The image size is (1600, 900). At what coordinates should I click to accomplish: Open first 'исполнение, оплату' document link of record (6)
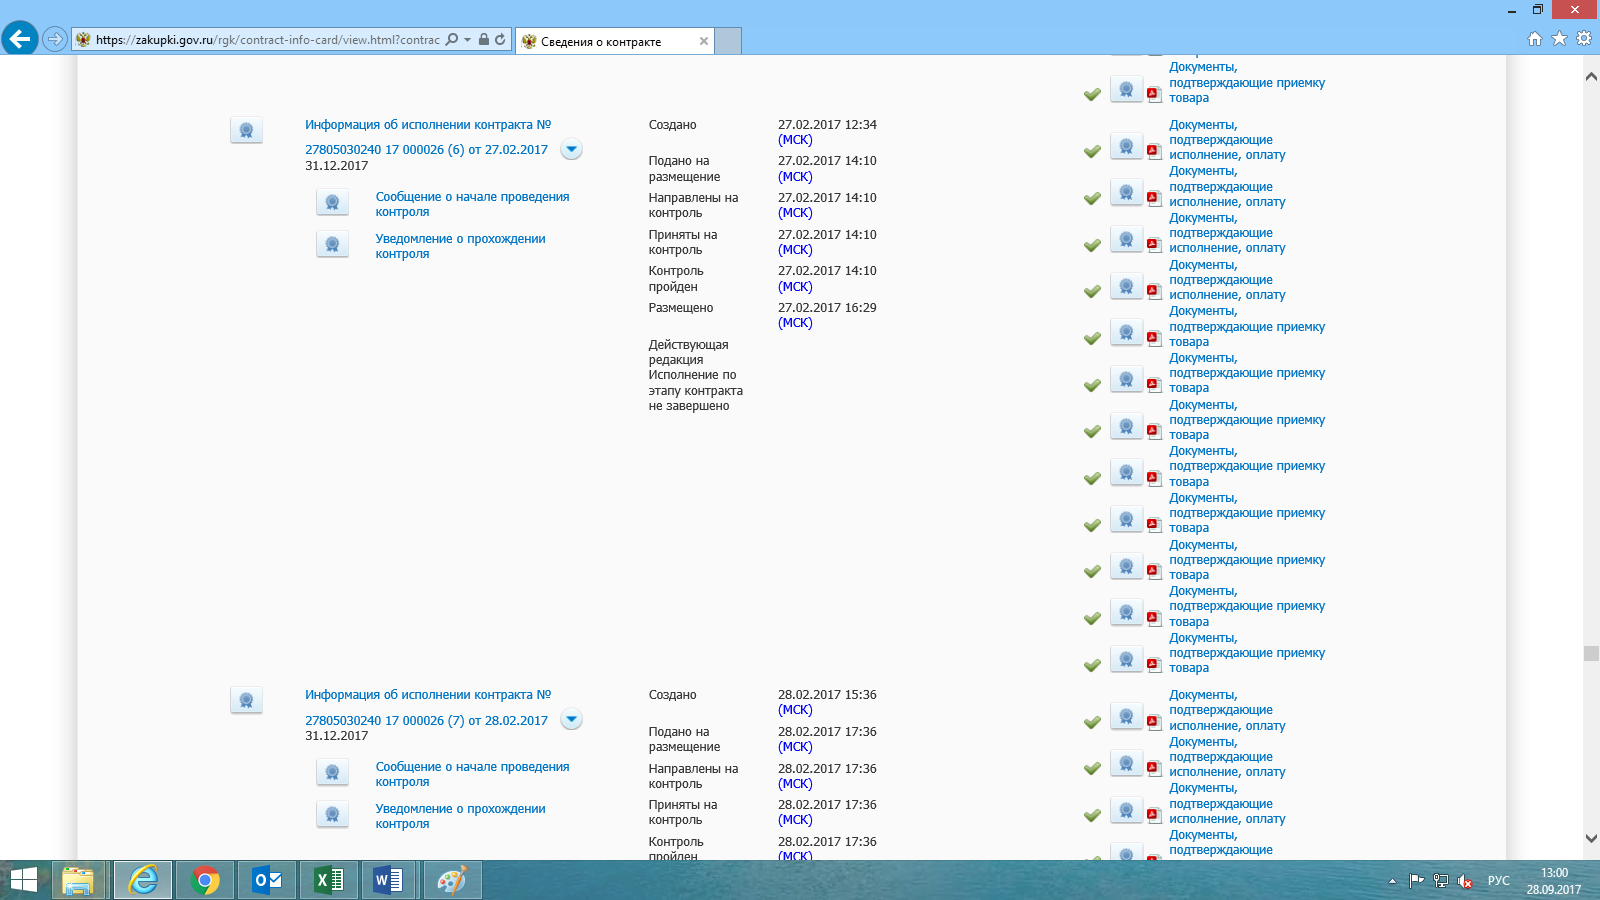coord(1227,140)
